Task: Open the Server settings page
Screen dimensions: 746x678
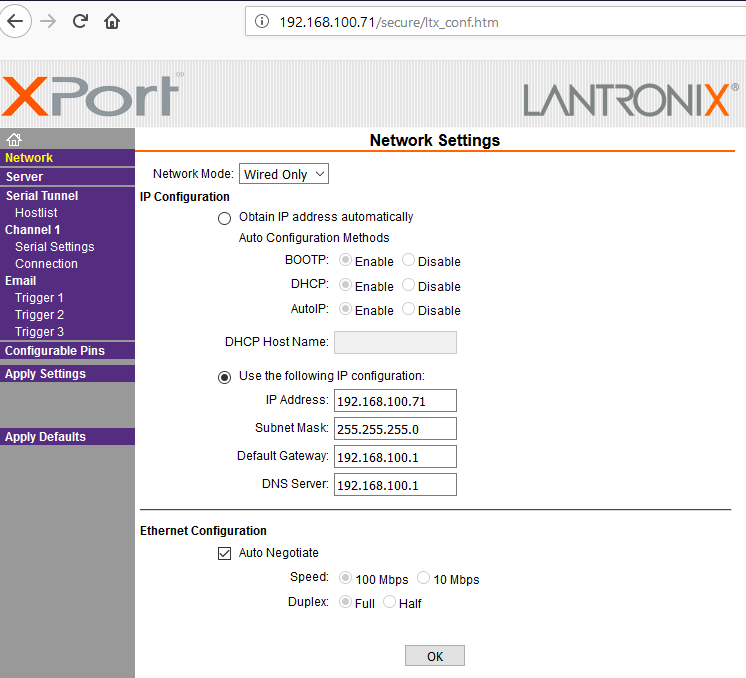Action: [24, 177]
